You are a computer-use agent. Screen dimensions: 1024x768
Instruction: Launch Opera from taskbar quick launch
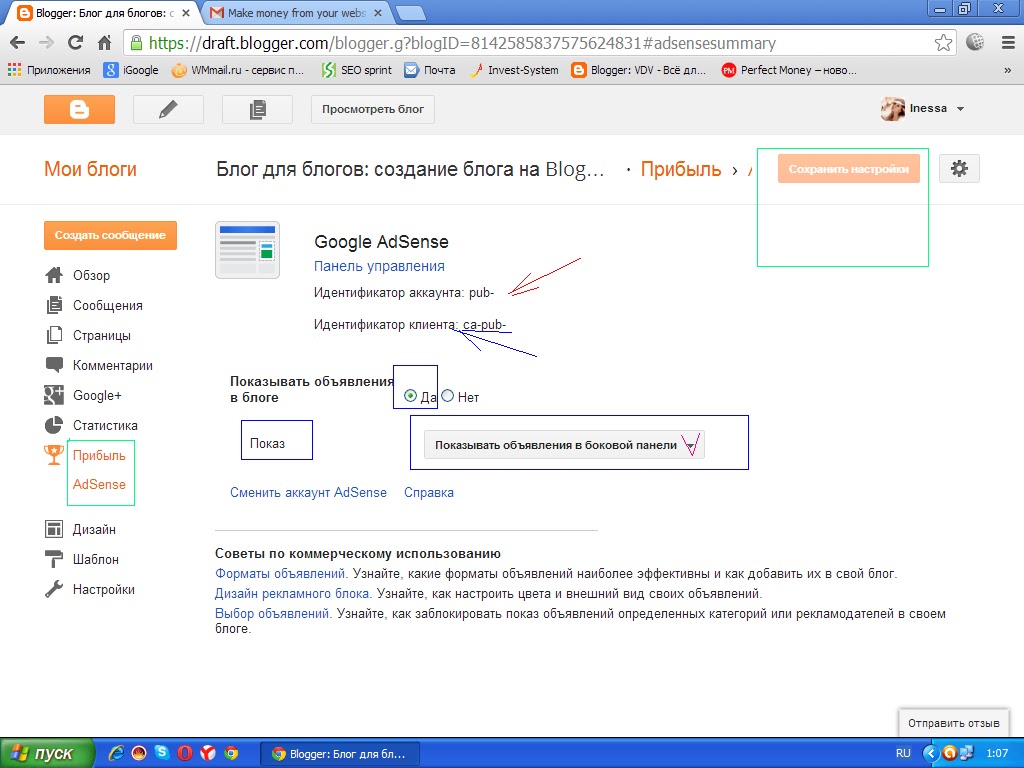point(185,753)
